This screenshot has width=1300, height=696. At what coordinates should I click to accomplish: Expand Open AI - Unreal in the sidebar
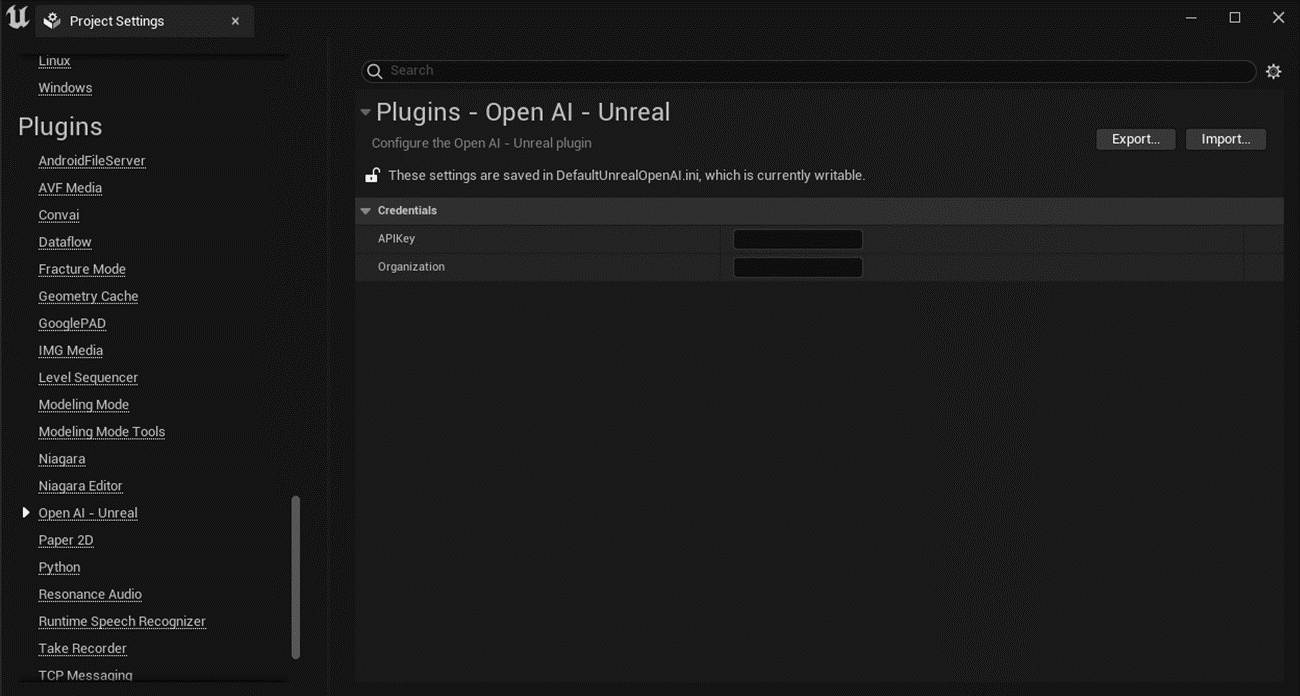[x=25, y=512]
